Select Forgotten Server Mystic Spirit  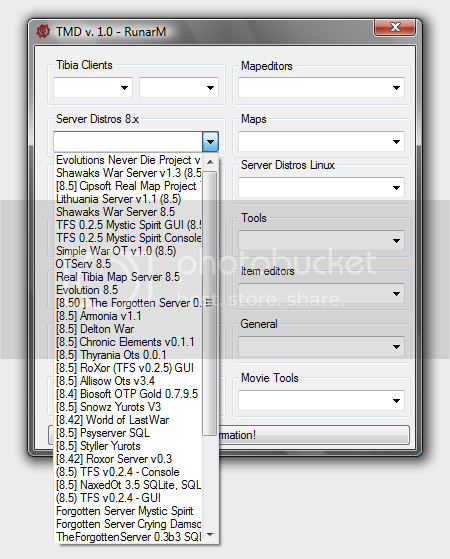(x=128, y=511)
